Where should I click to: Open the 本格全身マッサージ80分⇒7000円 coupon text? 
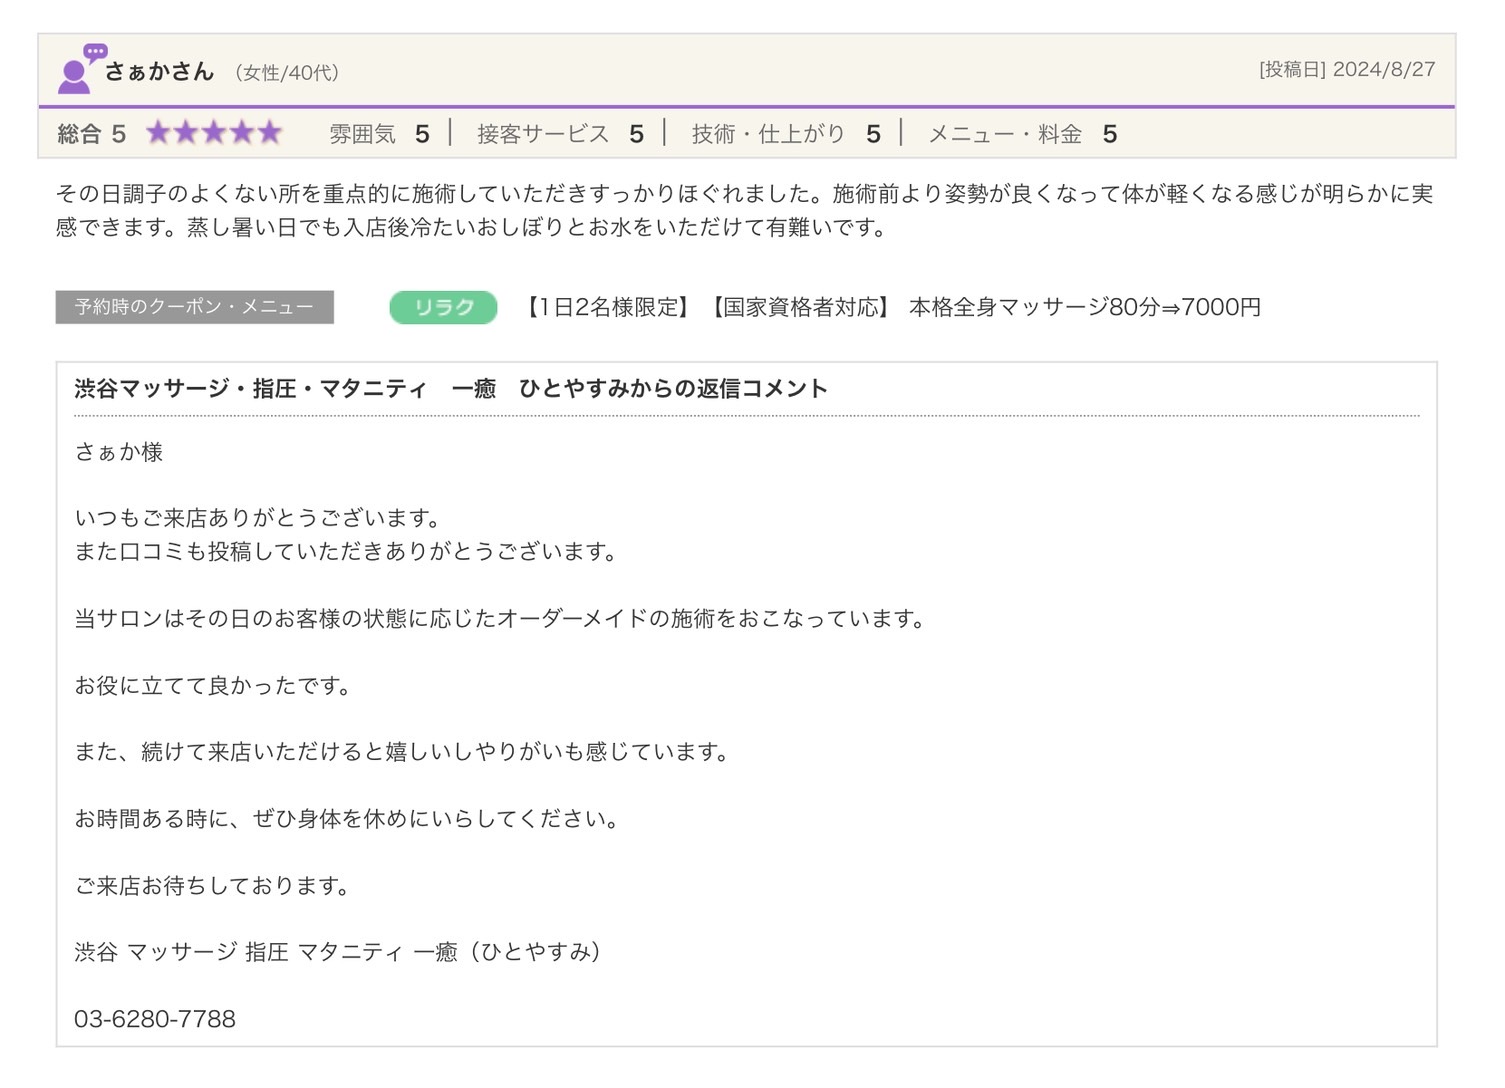click(1084, 307)
